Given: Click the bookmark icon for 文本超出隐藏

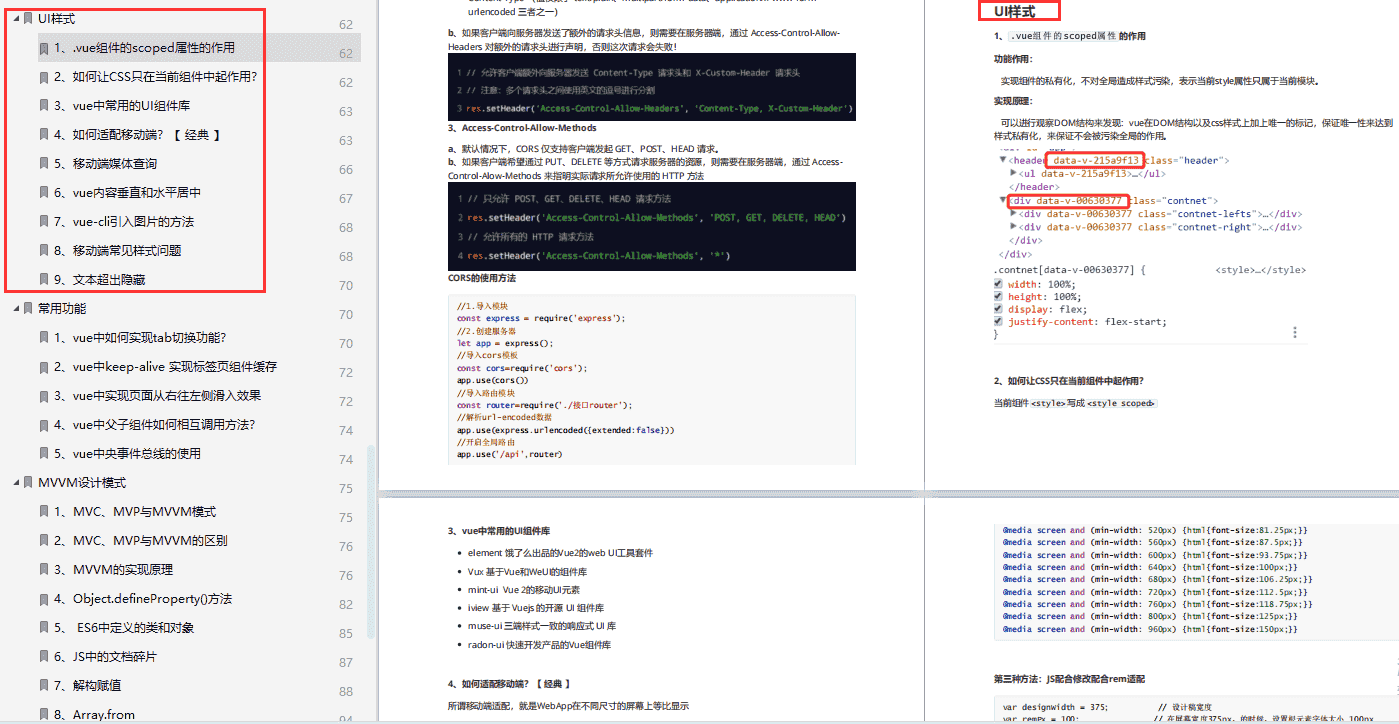Looking at the screenshot, I should [44, 280].
